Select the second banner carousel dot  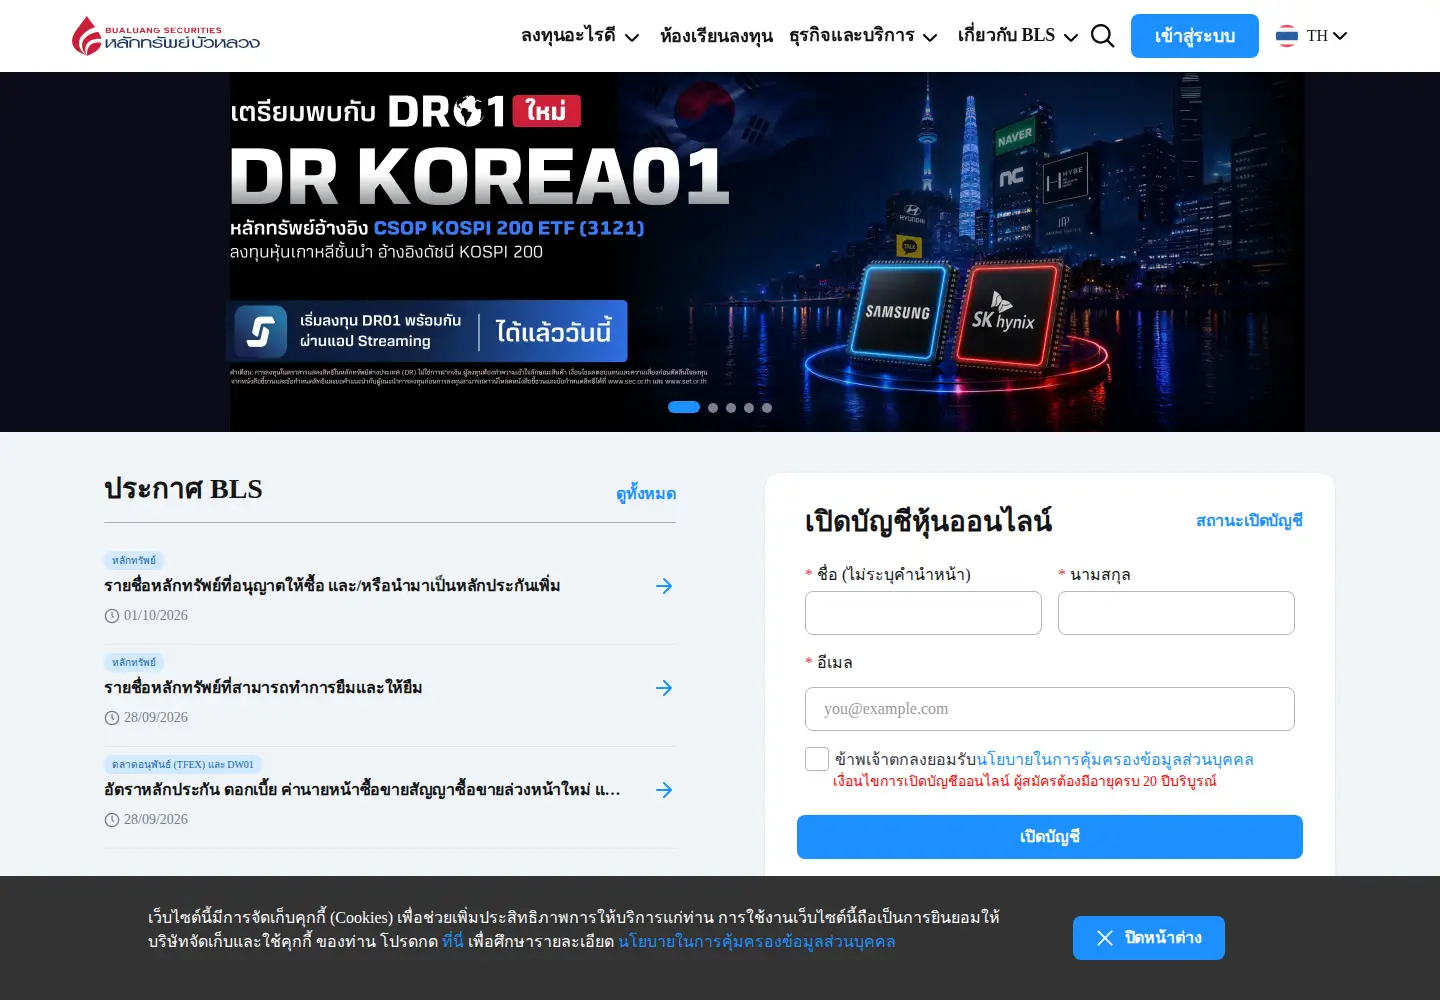713,408
